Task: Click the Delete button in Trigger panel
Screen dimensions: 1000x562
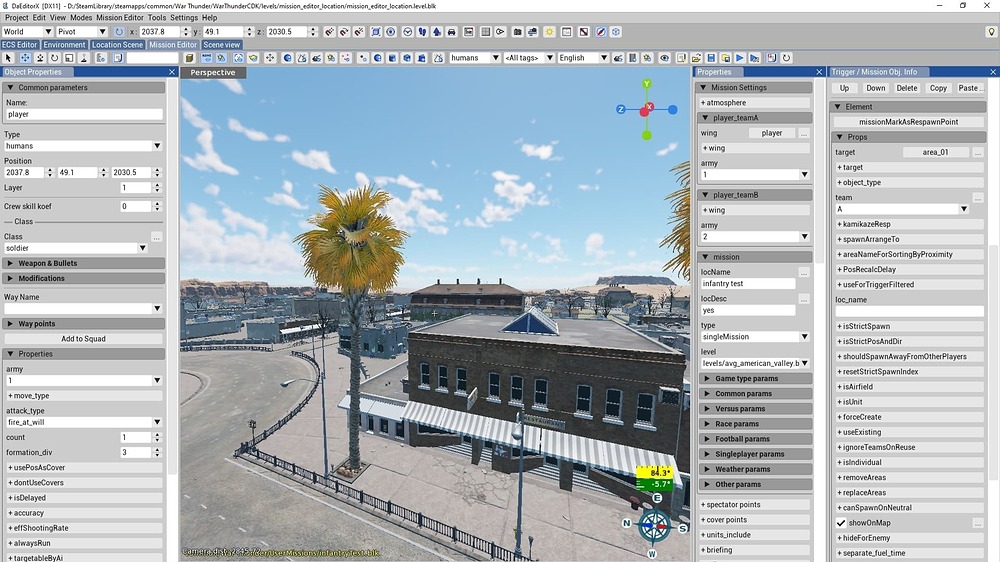Action: point(906,88)
